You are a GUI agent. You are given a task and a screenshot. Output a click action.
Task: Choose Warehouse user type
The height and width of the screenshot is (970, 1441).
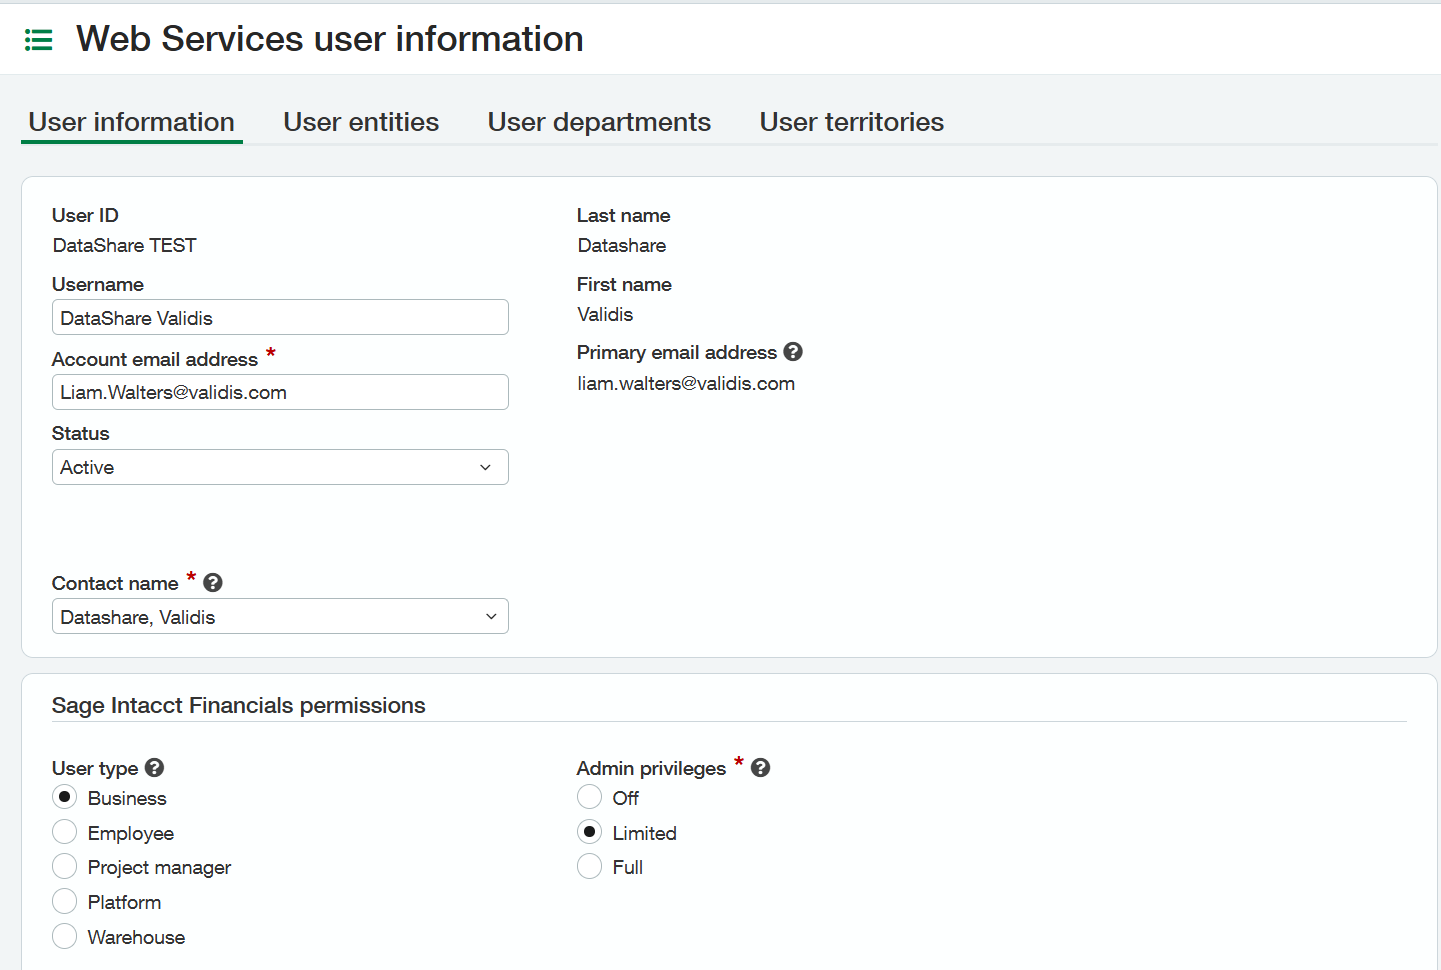coord(65,937)
